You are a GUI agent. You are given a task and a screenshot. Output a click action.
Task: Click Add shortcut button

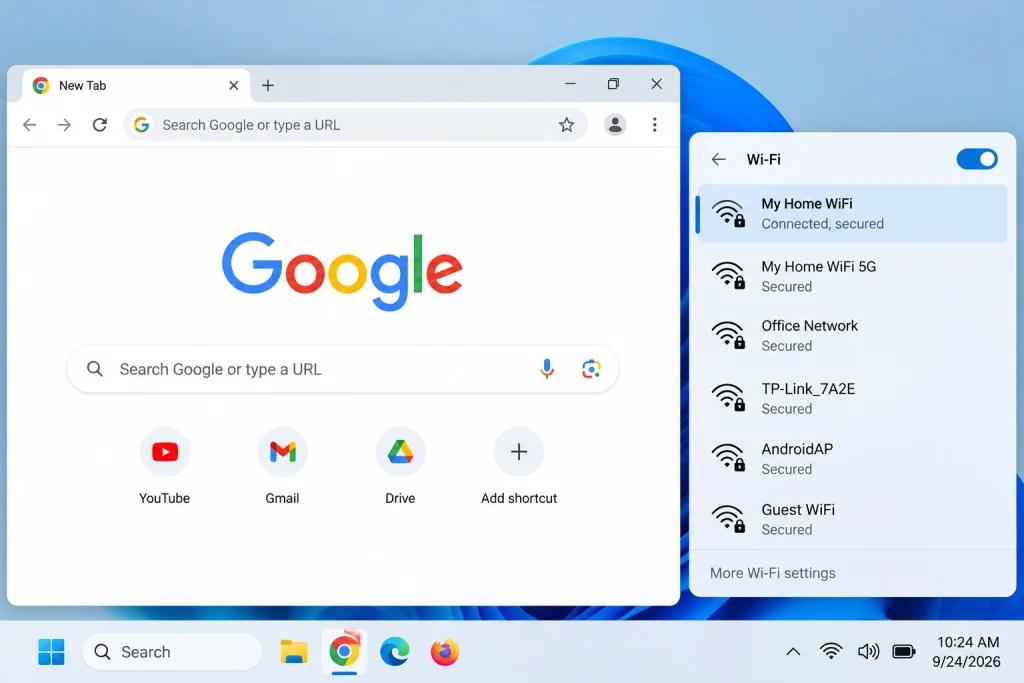pyautogui.click(x=519, y=466)
